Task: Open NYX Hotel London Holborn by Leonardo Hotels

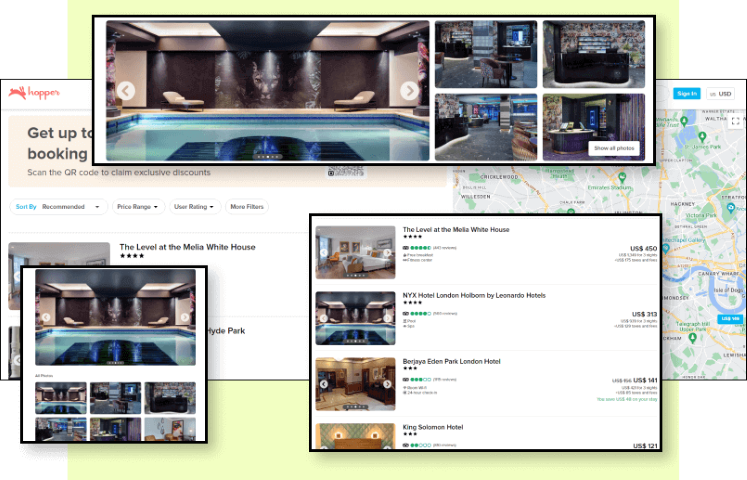Action: [474, 295]
